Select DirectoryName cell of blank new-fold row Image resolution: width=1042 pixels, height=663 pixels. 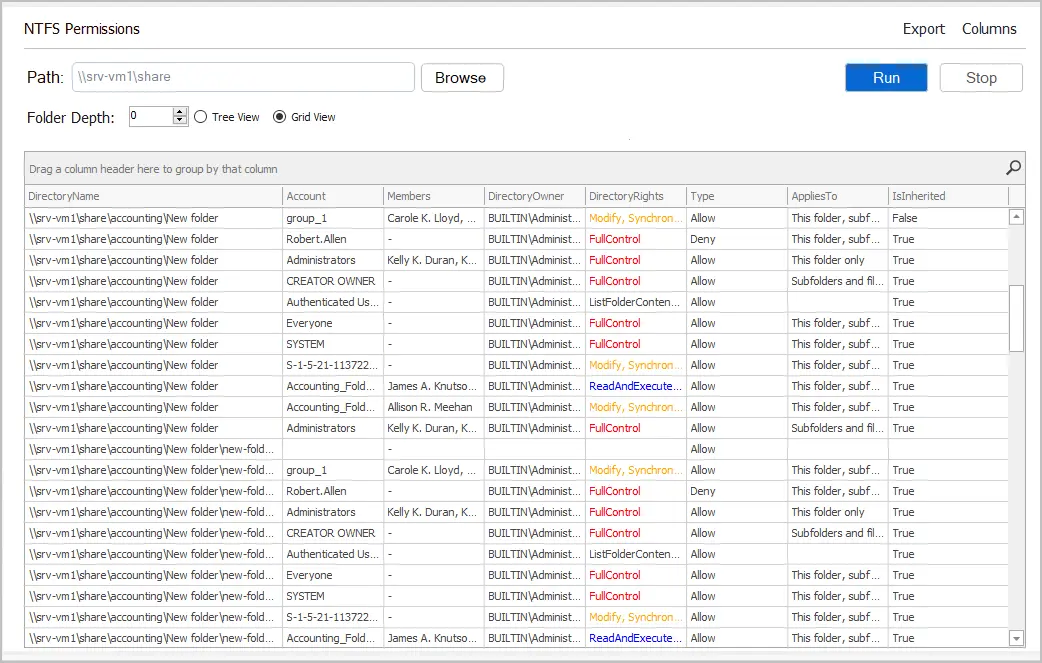153,449
